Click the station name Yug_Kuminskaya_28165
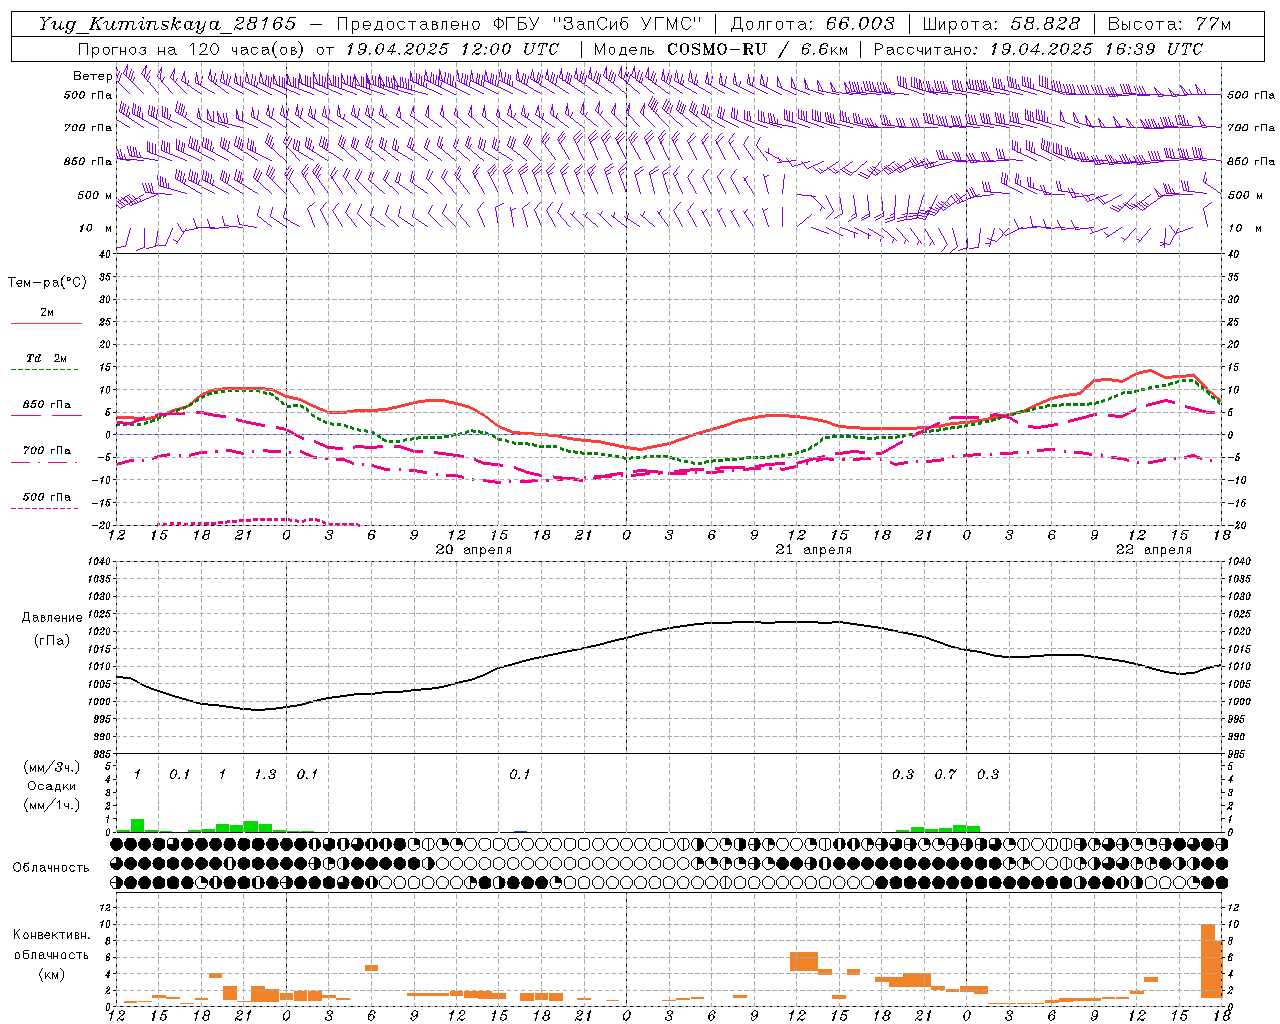The height and width of the screenshot is (1024, 1280). (168, 24)
